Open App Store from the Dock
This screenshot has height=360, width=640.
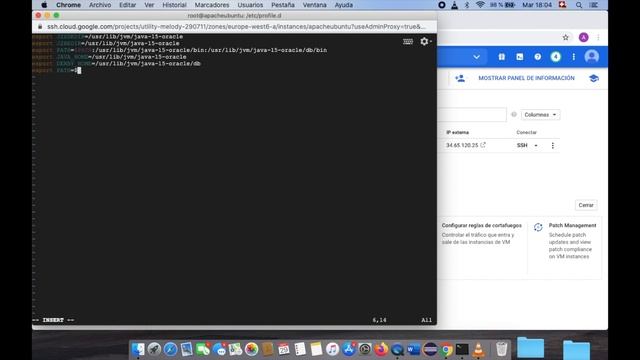(349, 349)
